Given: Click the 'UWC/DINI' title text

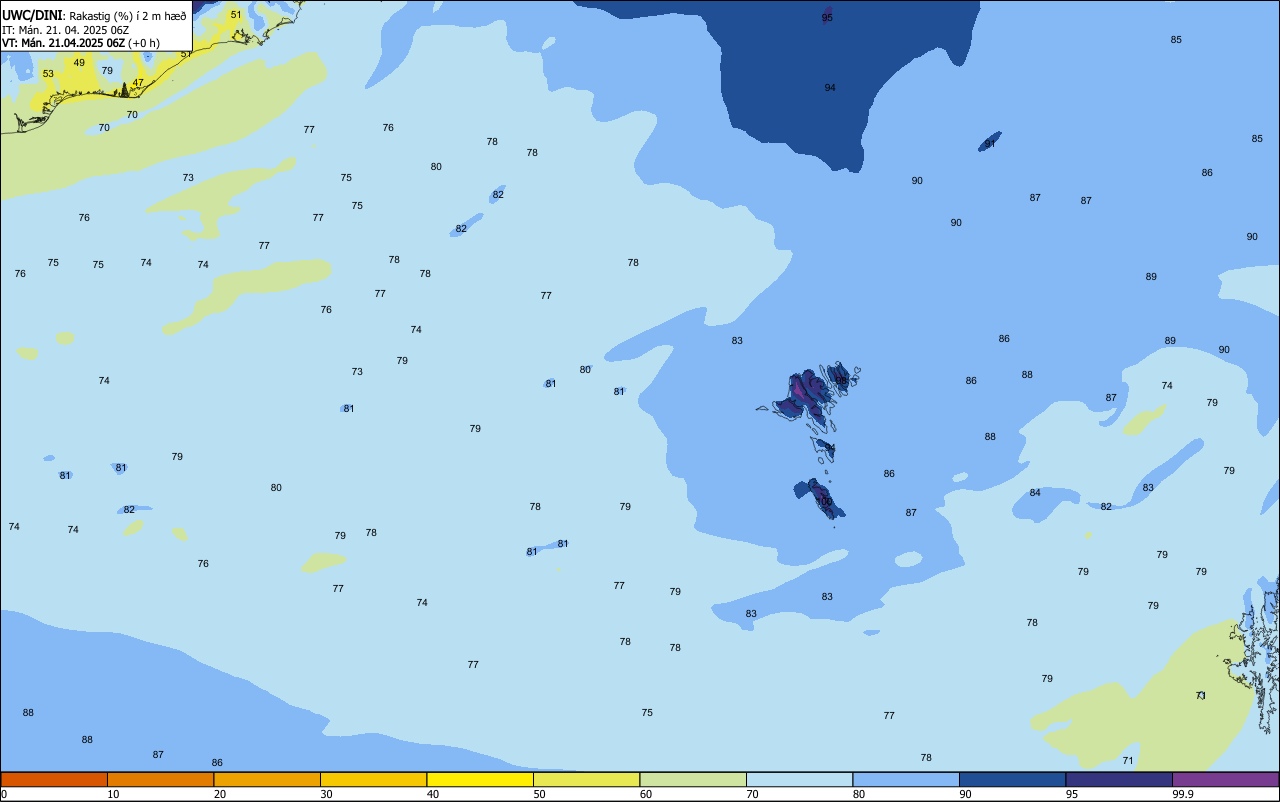Looking at the screenshot, I should point(32,15).
